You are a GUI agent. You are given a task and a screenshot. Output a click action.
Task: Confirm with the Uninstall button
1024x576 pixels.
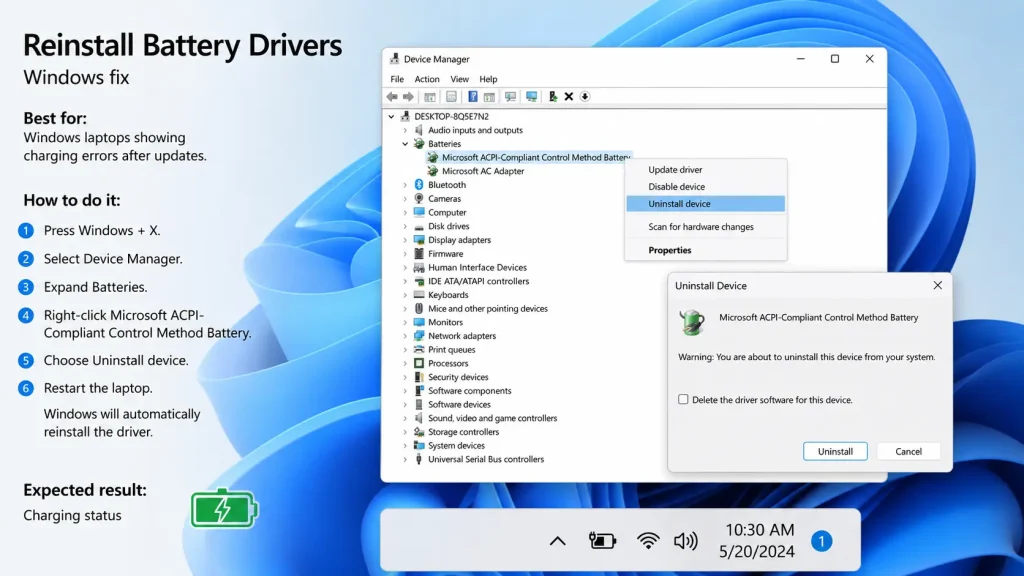click(x=835, y=451)
